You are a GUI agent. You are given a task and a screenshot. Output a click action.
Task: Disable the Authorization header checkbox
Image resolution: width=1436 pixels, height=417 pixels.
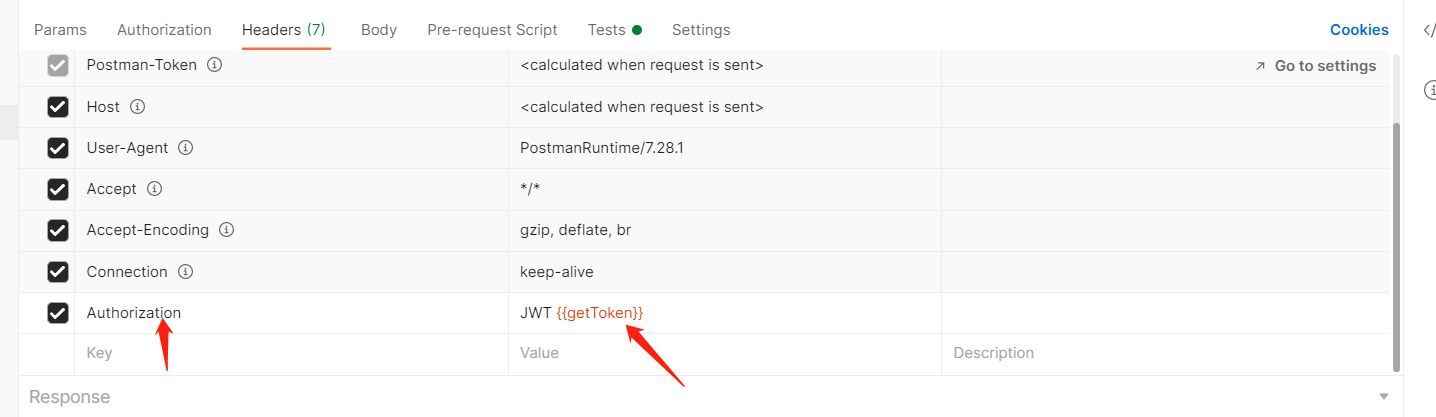point(58,313)
